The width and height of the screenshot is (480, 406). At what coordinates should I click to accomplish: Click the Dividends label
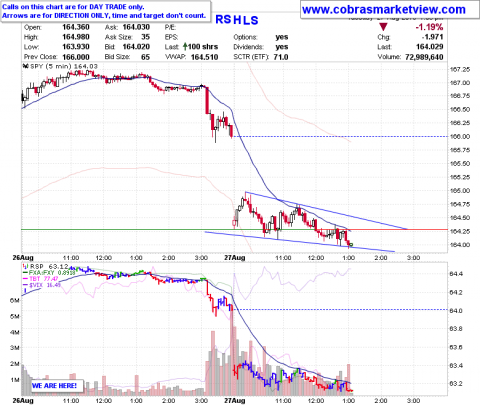coord(249,47)
